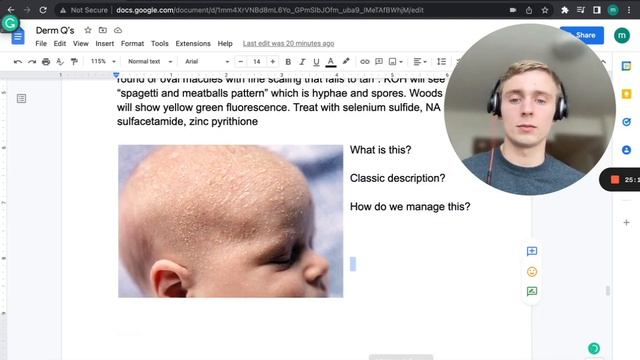Open the green 'm' Google account avatar
Image resolution: width=640 pixels, height=360 pixels.
click(x=622, y=35)
